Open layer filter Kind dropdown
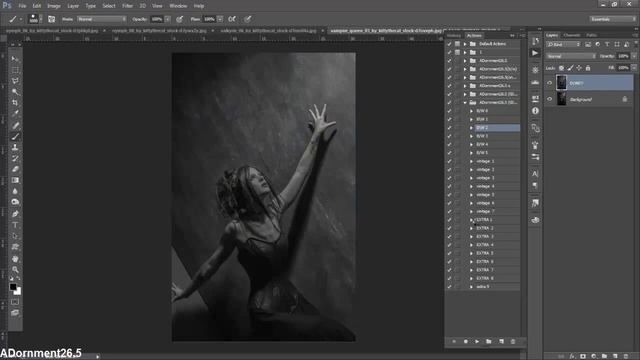This screenshot has height=360, width=640. [564, 44]
